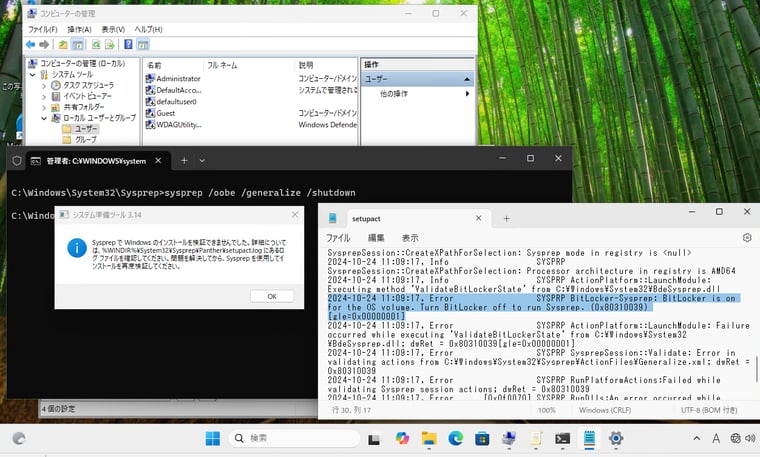Add a new tab in Terminal

[x=184, y=160]
